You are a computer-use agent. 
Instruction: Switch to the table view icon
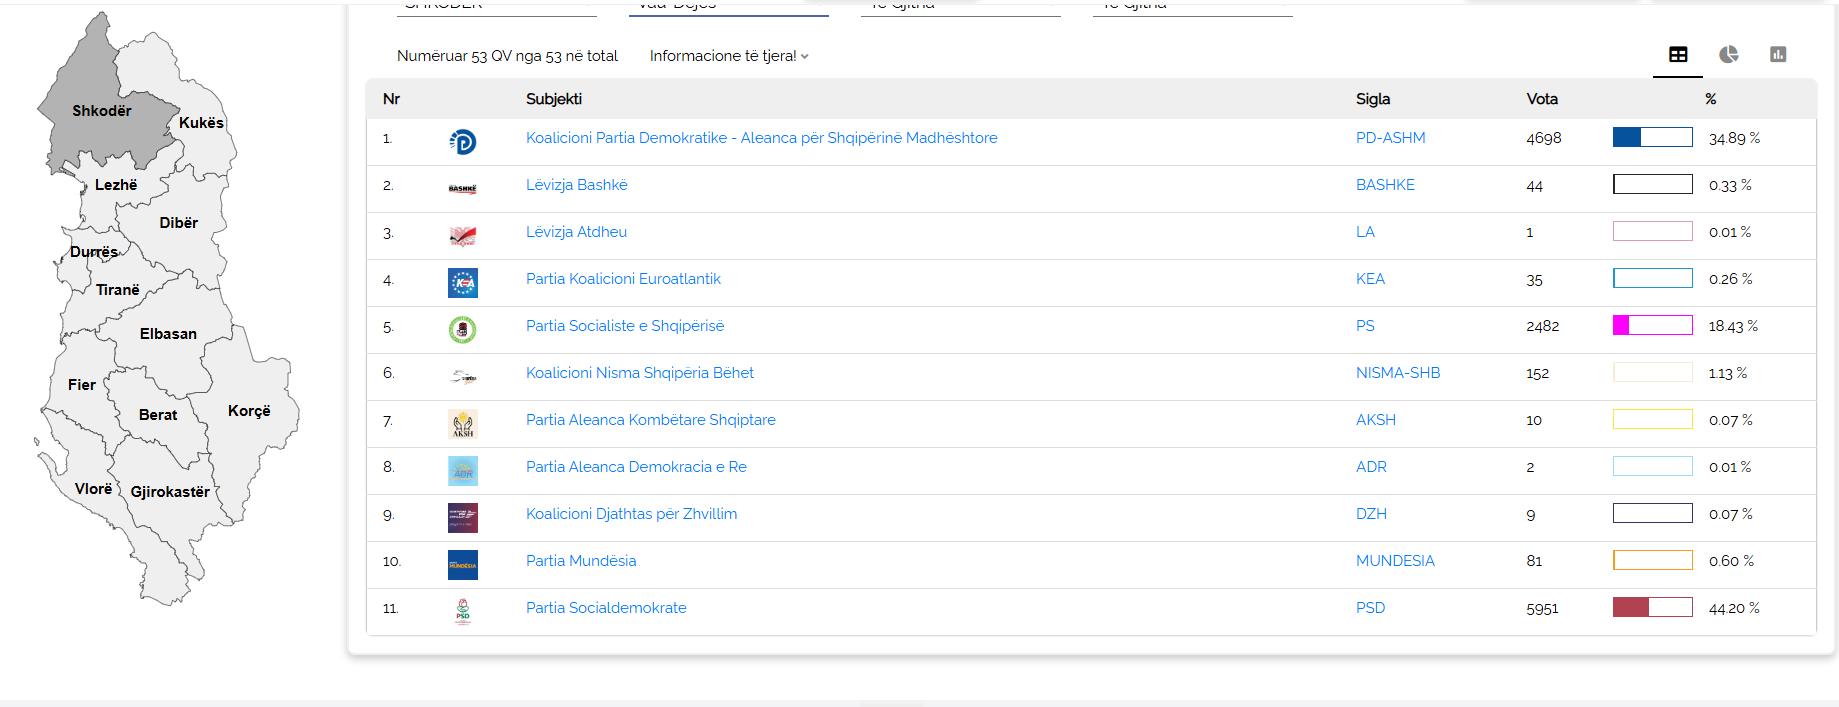click(x=1678, y=55)
